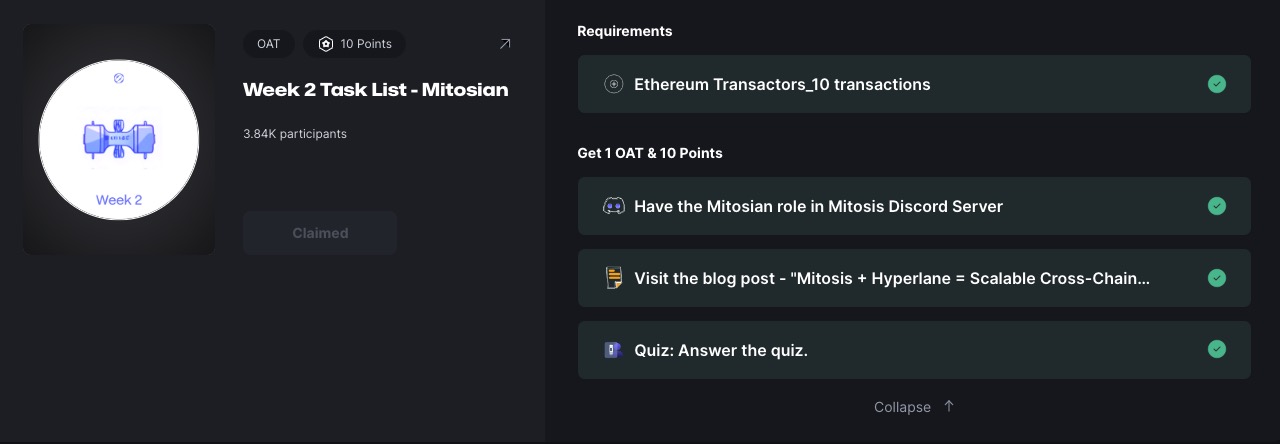This screenshot has width=1280, height=444.
Task: Click green checkmark on blog post row
Action: click(x=1216, y=278)
